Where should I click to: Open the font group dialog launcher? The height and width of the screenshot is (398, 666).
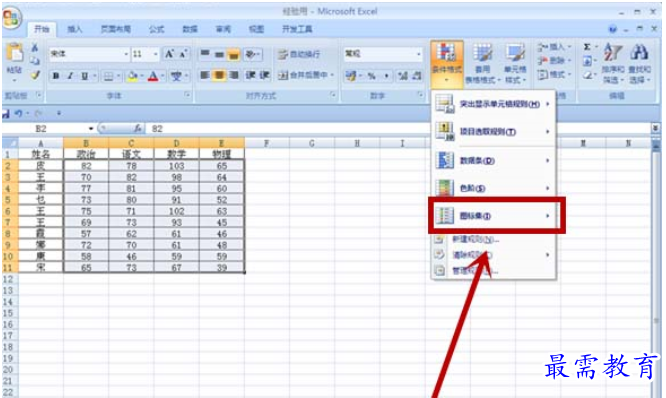point(186,95)
